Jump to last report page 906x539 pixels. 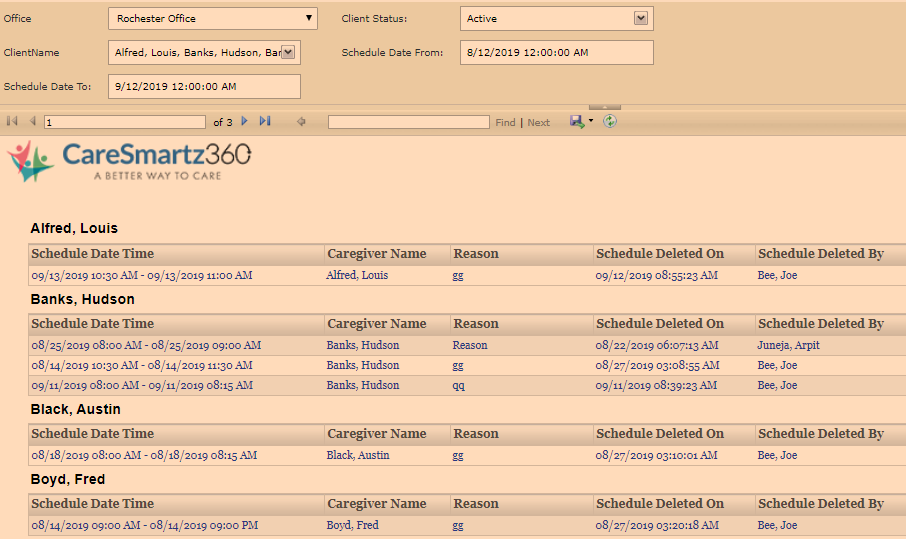click(265, 121)
